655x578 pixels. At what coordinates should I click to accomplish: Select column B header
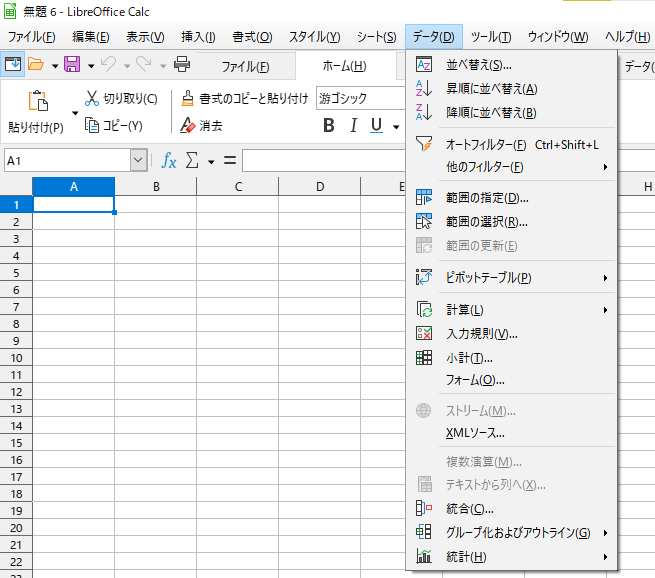point(156,186)
